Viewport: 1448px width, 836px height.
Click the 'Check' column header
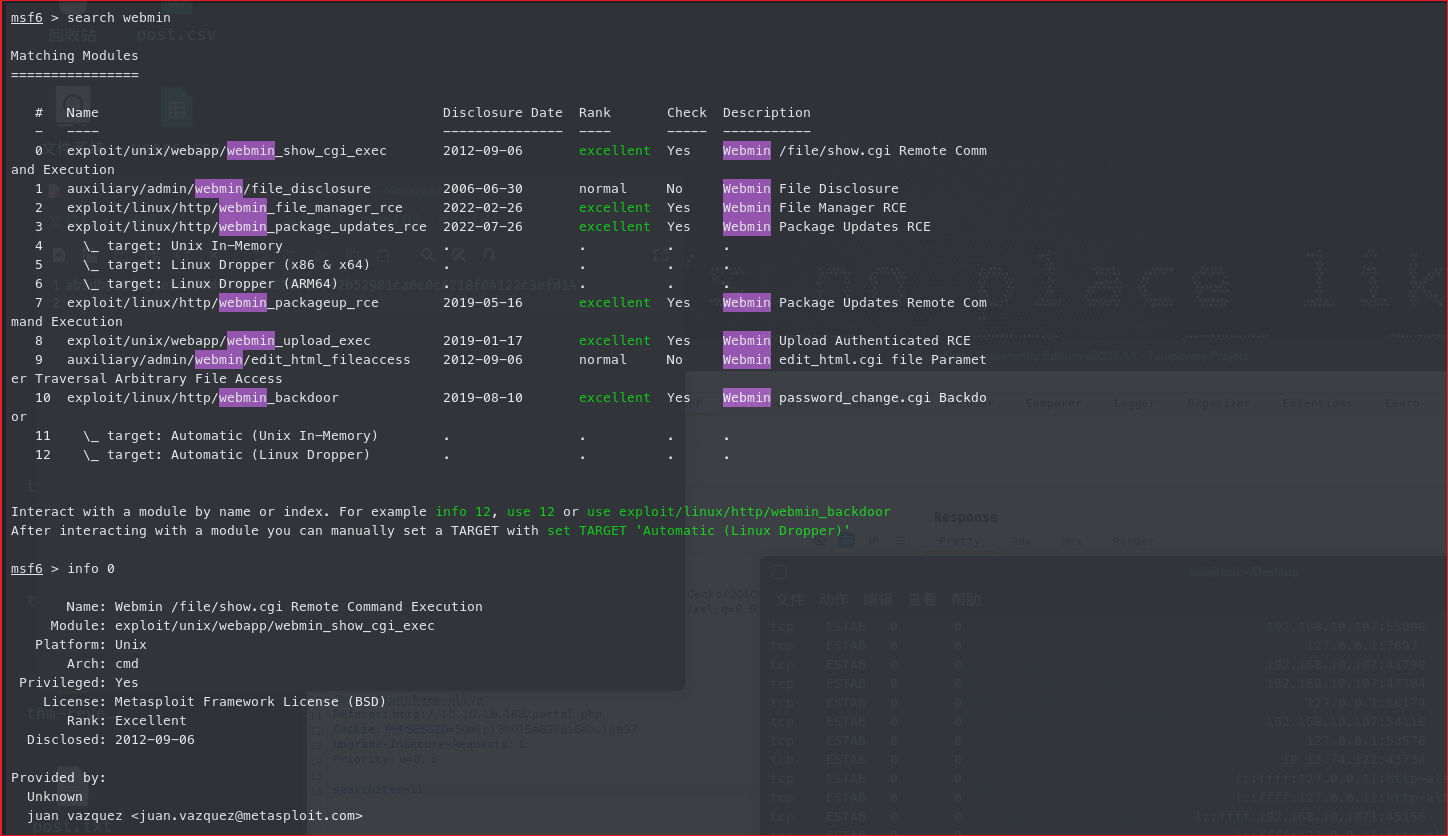687,112
